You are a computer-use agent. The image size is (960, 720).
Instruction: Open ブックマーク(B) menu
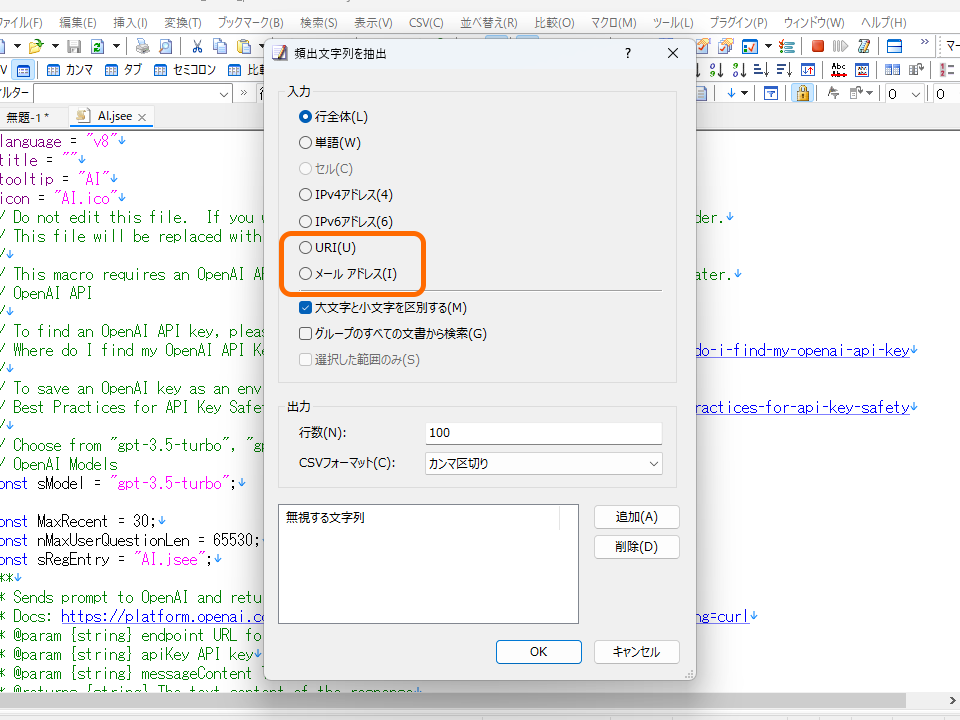tap(250, 23)
